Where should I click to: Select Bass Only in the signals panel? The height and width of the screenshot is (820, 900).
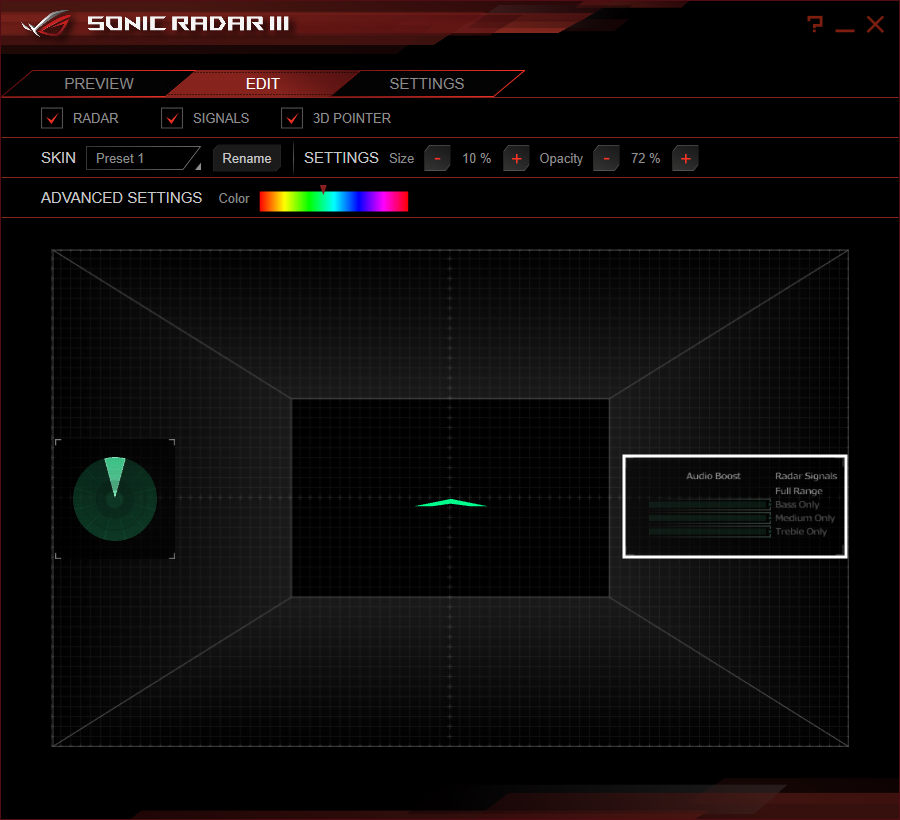pyautogui.click(x=797, y=504)
